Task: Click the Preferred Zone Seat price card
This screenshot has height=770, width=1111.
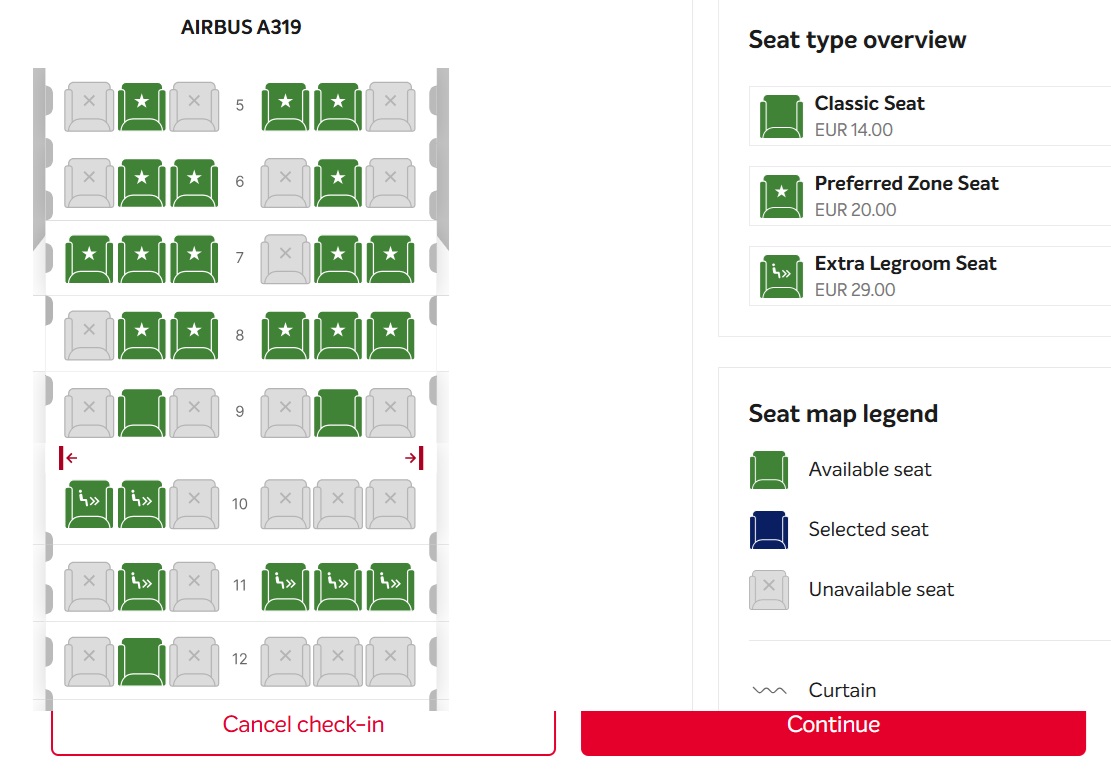Action: click(x=930, y=196)
